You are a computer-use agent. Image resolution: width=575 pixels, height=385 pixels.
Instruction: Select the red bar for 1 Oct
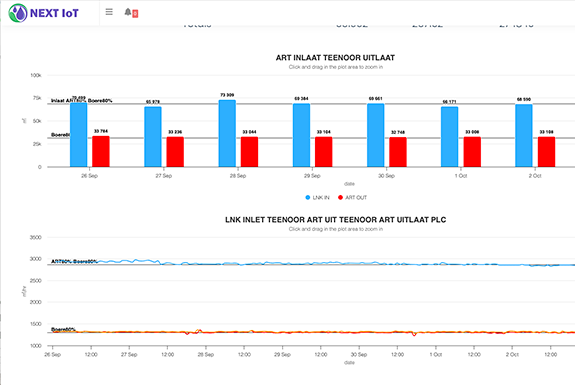[472, 152]
